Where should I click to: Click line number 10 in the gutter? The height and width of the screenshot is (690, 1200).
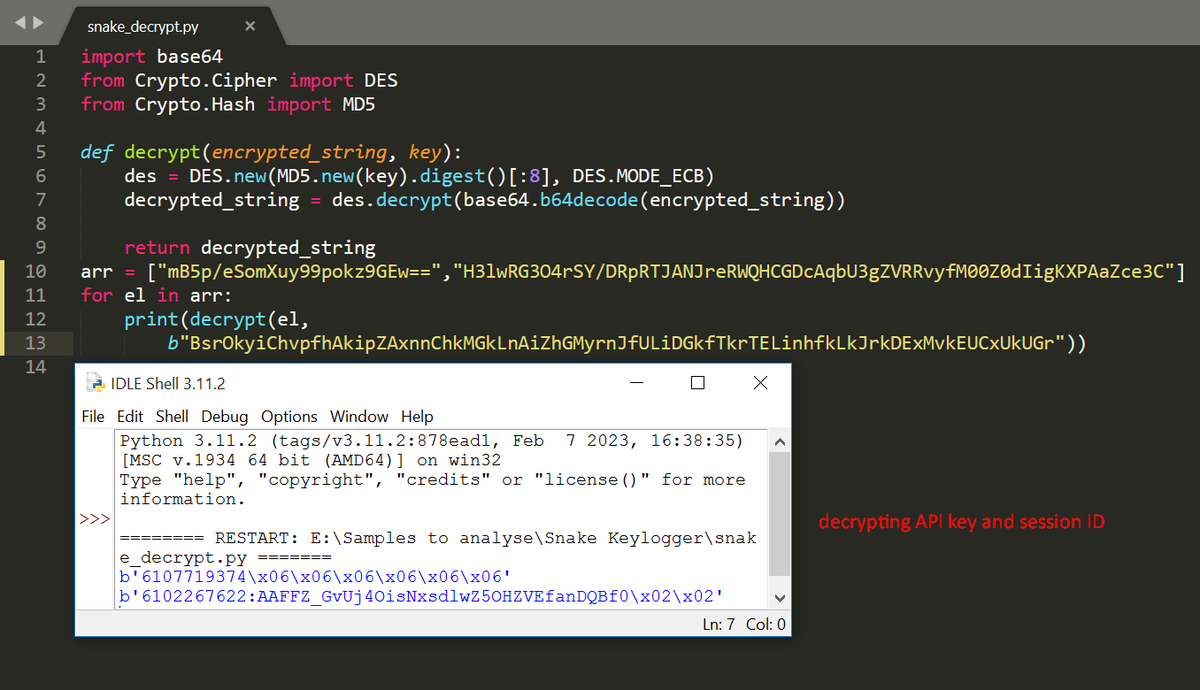(35, 272)
